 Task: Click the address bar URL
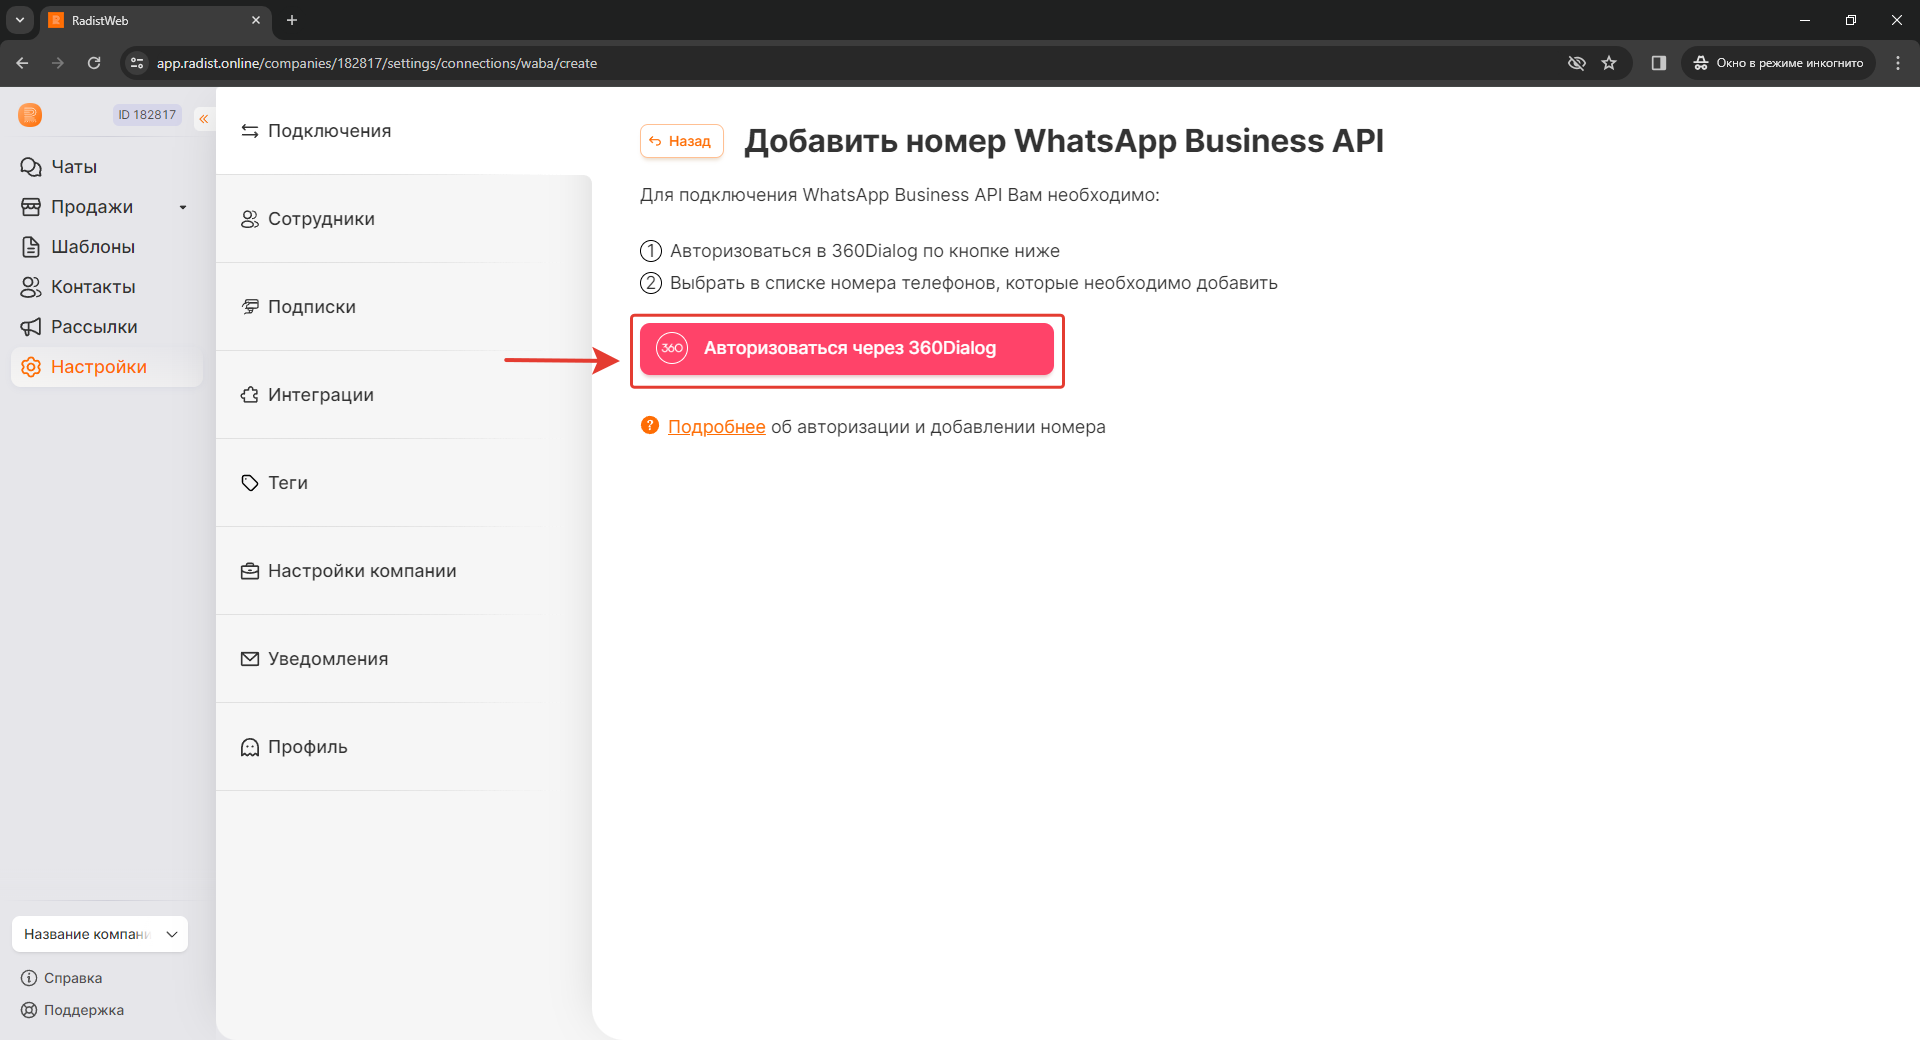377,63
